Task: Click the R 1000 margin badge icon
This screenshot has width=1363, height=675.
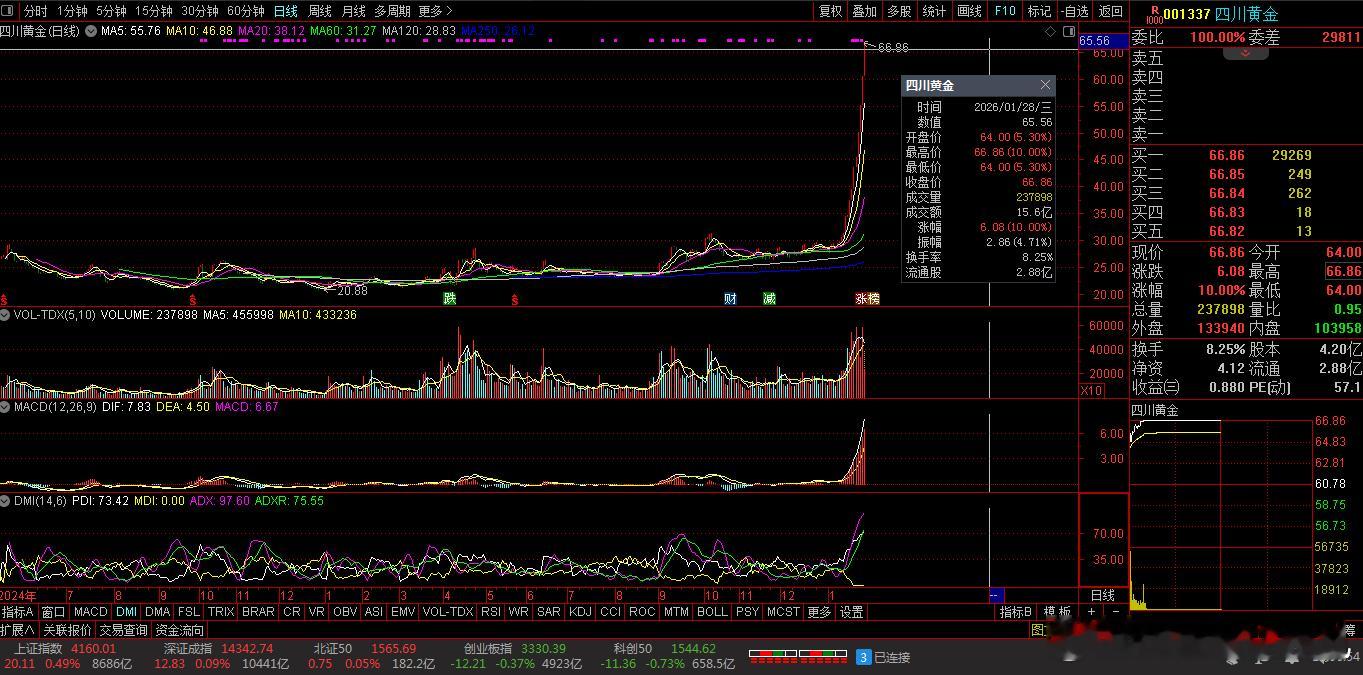Action: point(1153,13)
